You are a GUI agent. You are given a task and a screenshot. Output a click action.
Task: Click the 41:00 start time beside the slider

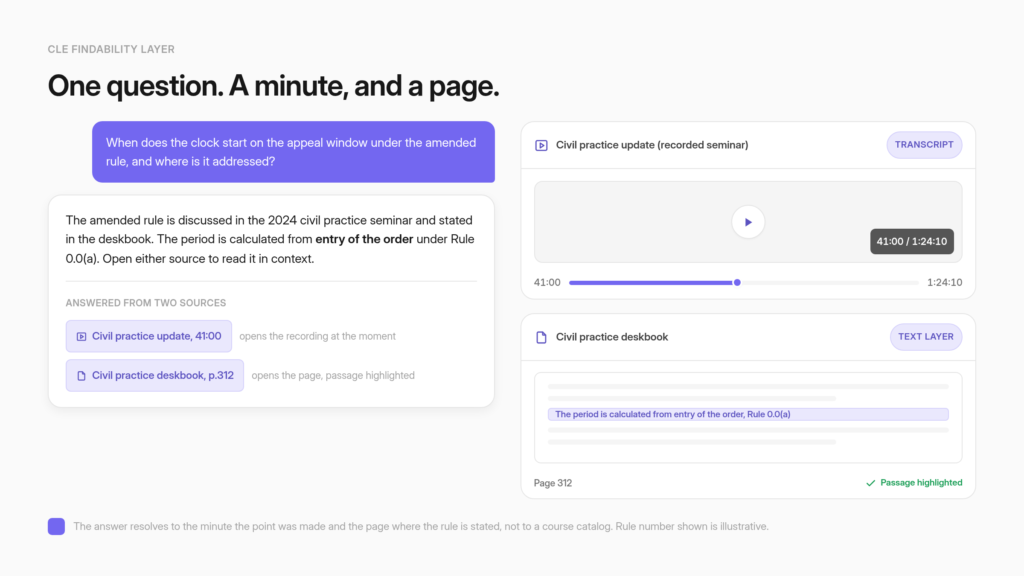pos(547,283)
